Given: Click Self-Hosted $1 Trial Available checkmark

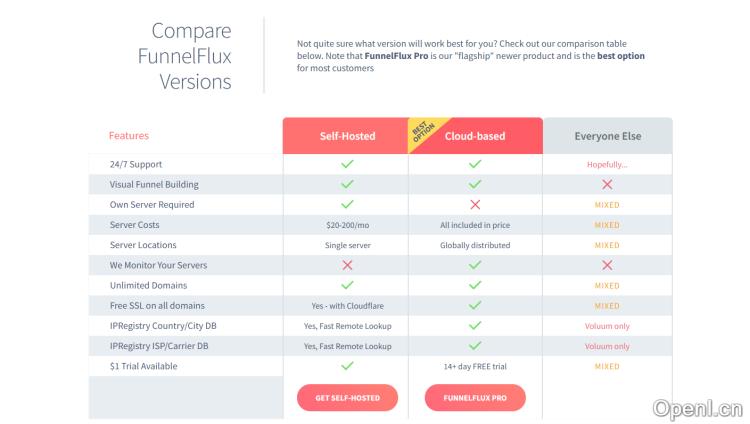Looking at the screenshot, I should tap(347, 366).
